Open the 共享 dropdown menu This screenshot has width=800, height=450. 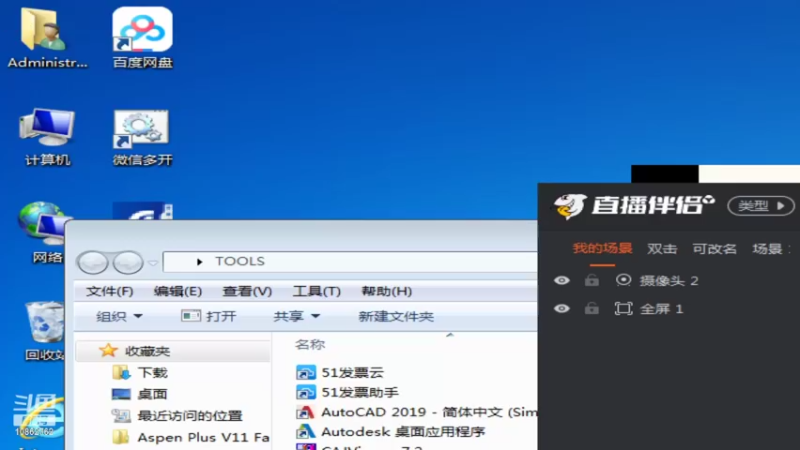click(296, 316)
